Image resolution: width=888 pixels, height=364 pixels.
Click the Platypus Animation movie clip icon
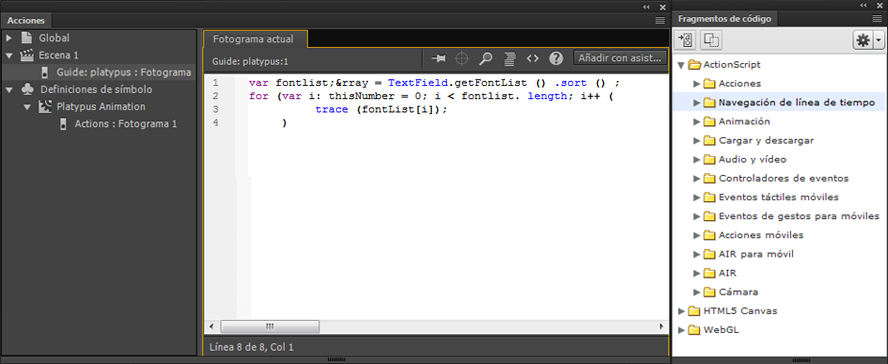[x=46, y=106]
